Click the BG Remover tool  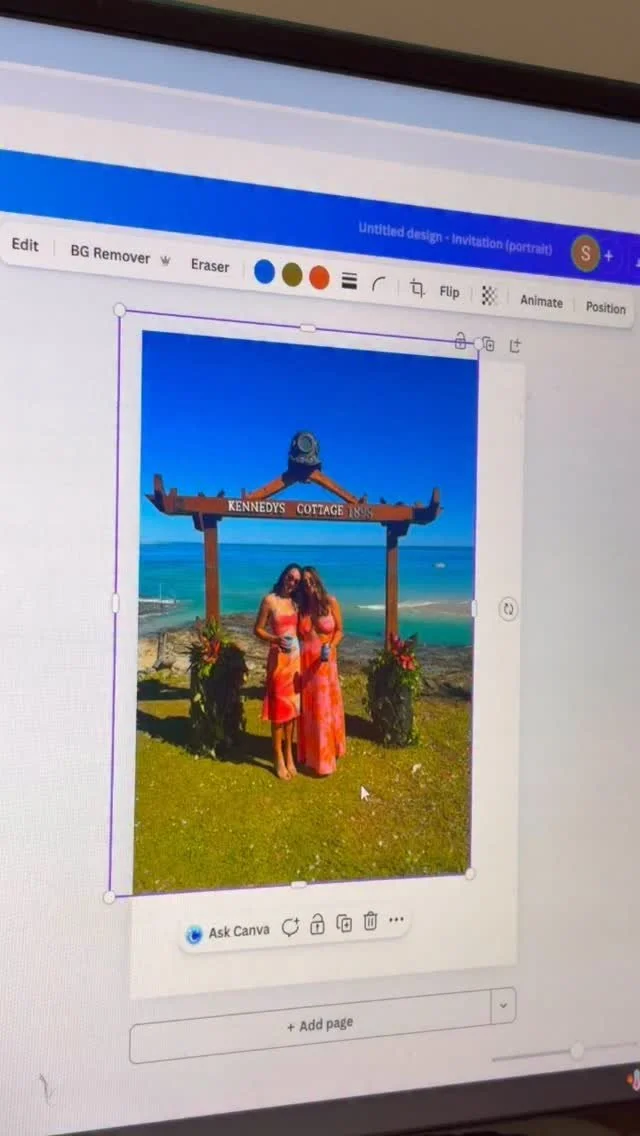(x=120, y=256)
